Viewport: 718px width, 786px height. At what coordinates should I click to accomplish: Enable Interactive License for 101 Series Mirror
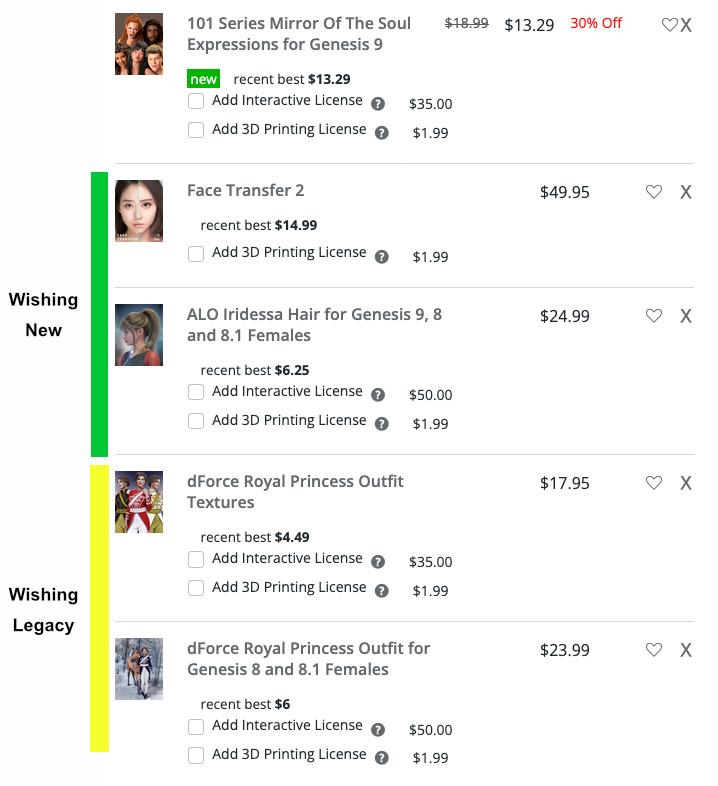196,101
